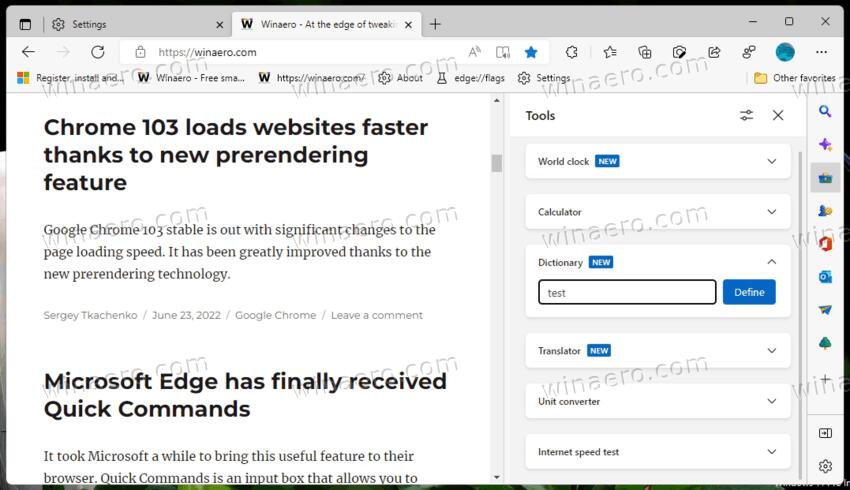This screenshot has height=490, width=850.
Task: Click the Read aloud icon in address bar
Action: click(474, 52)
